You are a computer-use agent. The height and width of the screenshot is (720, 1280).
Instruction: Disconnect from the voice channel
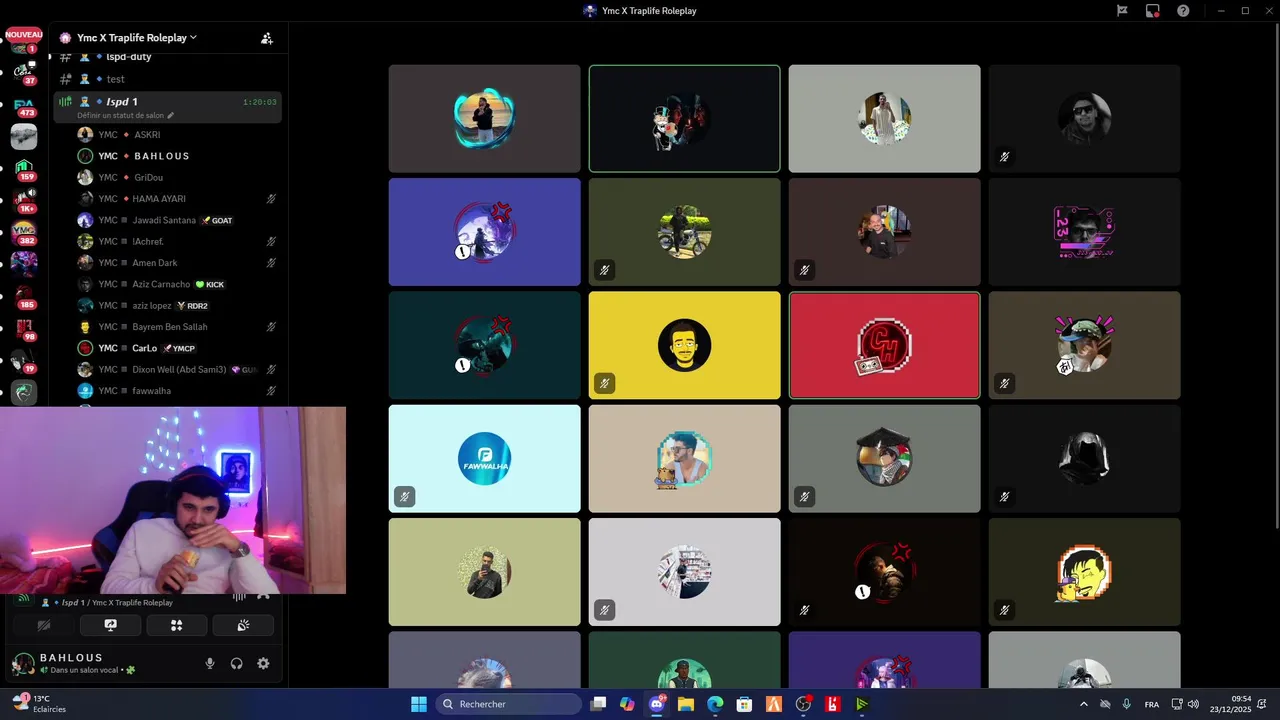263,597
